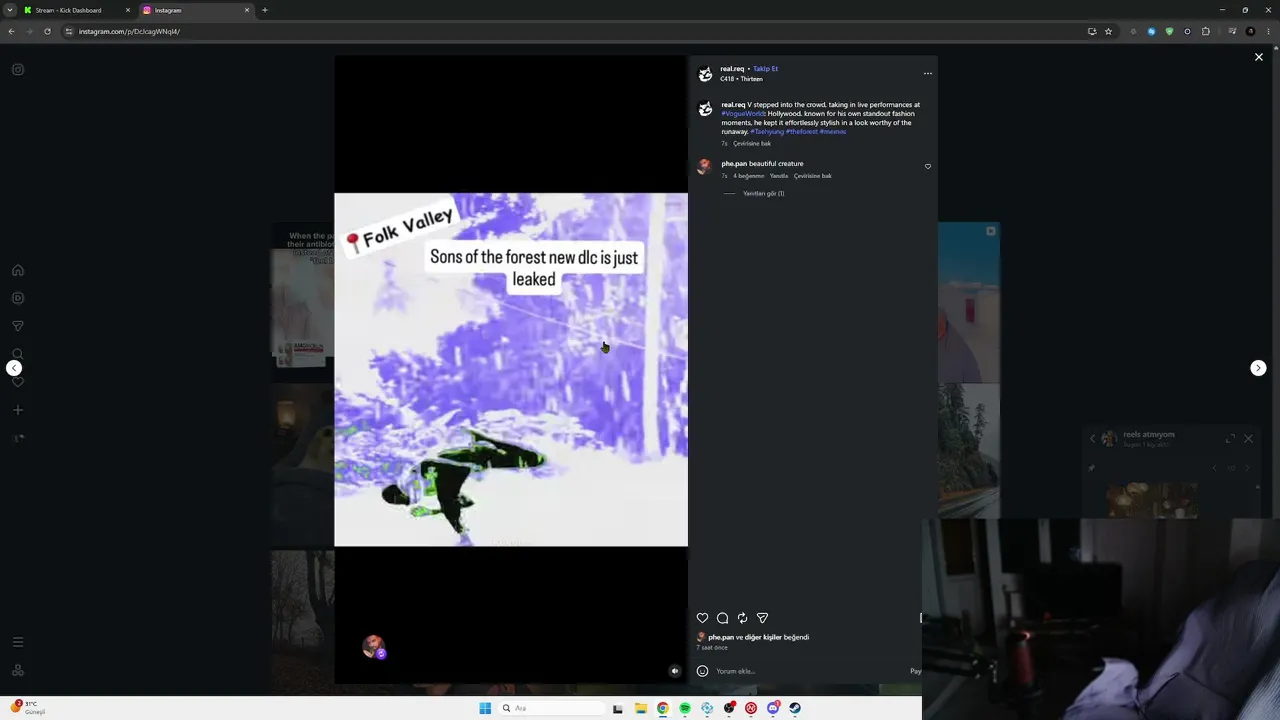Open the C418 • Thirteen audio link
Screen dimensions: 1280x720
tap(741, 79)
